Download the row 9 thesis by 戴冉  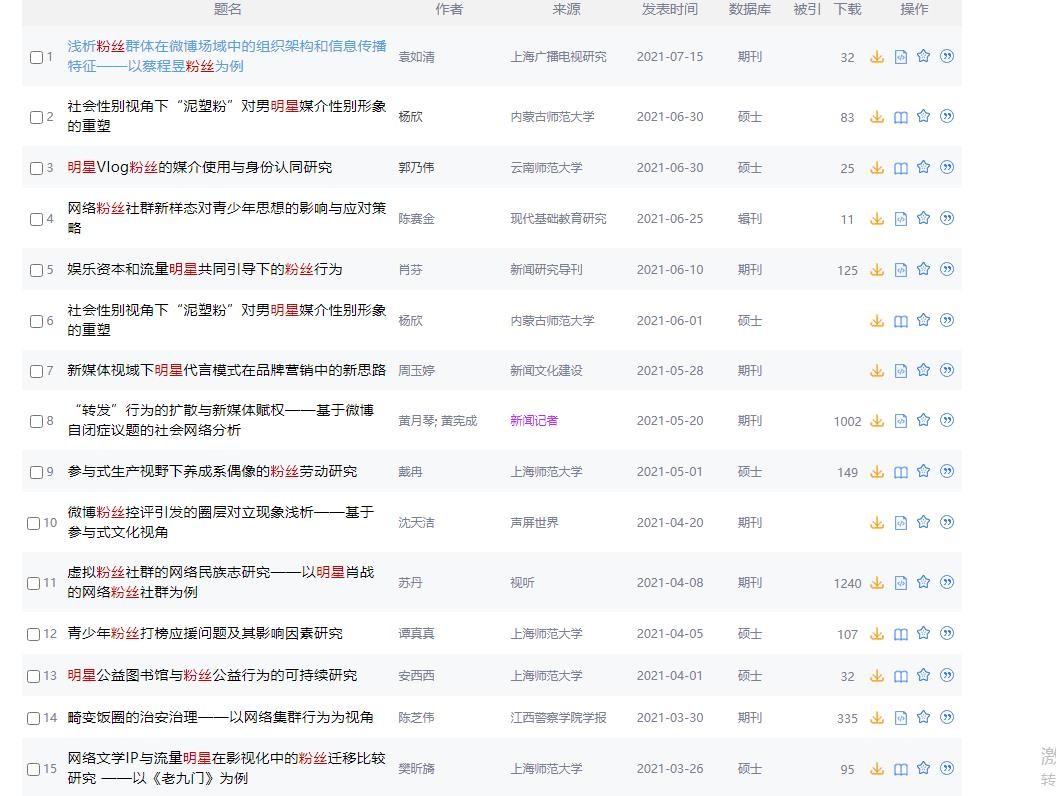(877, 472)
